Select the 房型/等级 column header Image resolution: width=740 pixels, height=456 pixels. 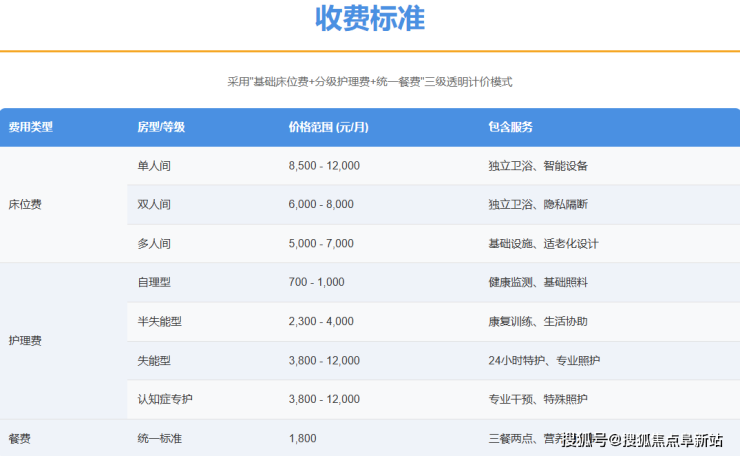click(160, 127)
